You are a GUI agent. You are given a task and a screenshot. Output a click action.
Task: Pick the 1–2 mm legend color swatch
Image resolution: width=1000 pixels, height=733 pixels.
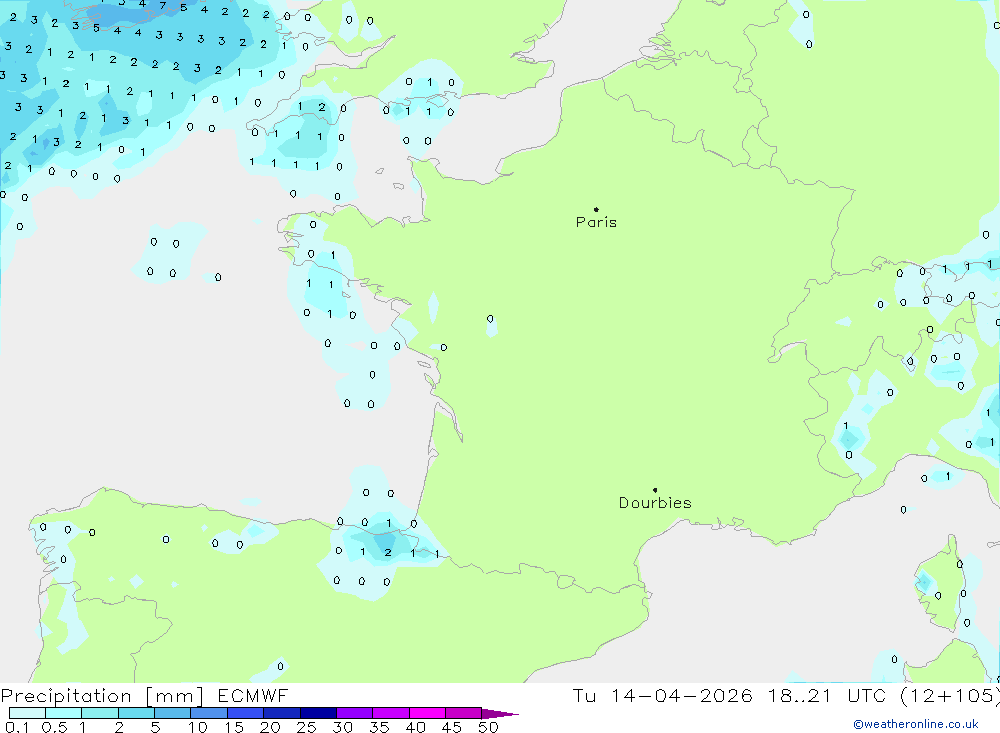tap(100, 713)
